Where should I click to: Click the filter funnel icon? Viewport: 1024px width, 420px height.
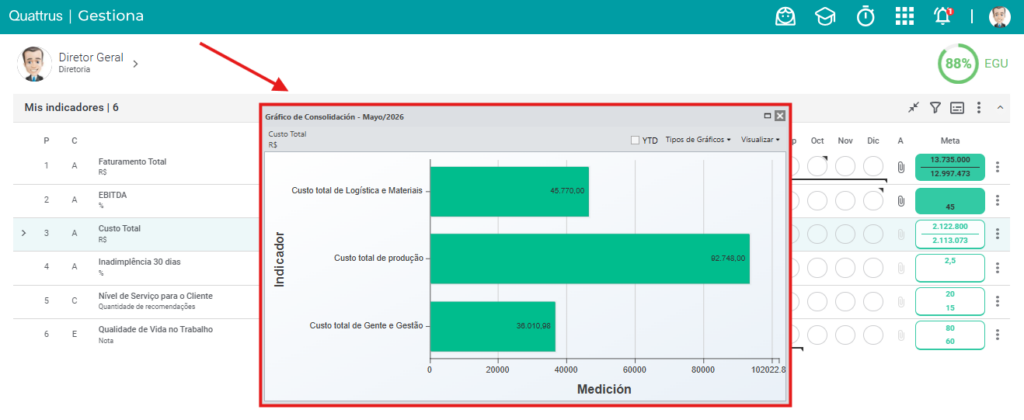[935, 108]
